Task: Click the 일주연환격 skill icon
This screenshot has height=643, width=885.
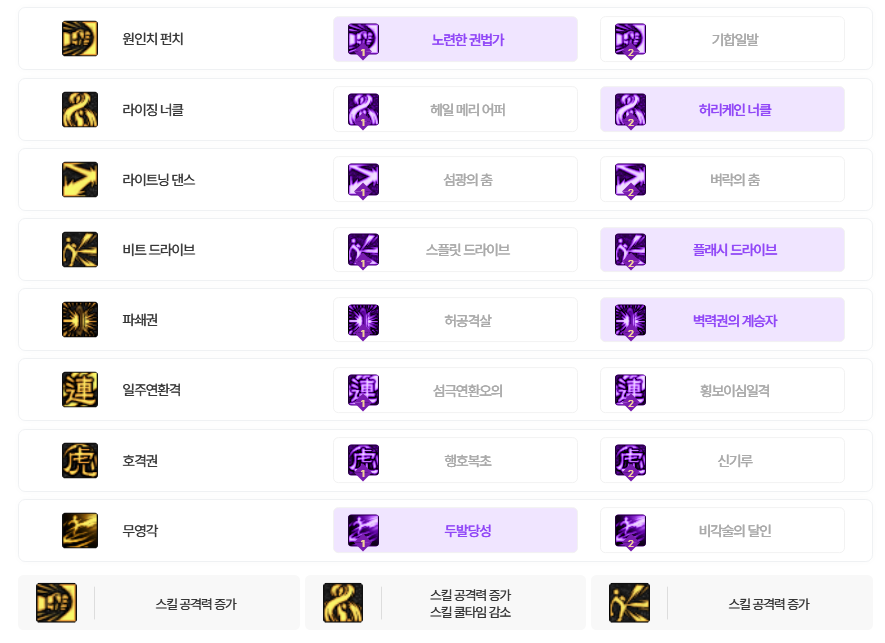Action: click(80, 390)
